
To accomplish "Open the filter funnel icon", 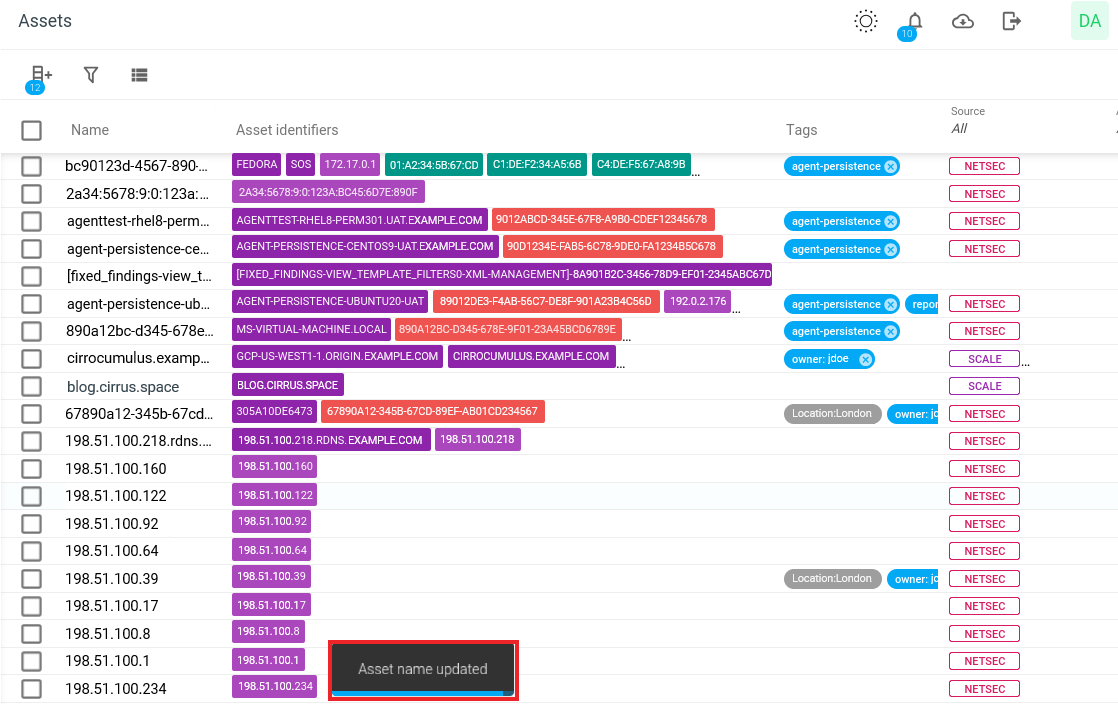I will 91,75.
